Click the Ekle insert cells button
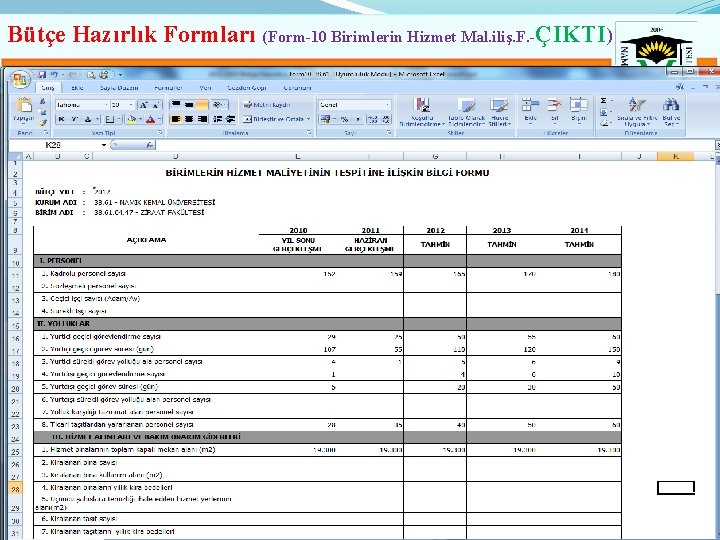The width and height of the screenshot is (720, 540). [530, 110]
